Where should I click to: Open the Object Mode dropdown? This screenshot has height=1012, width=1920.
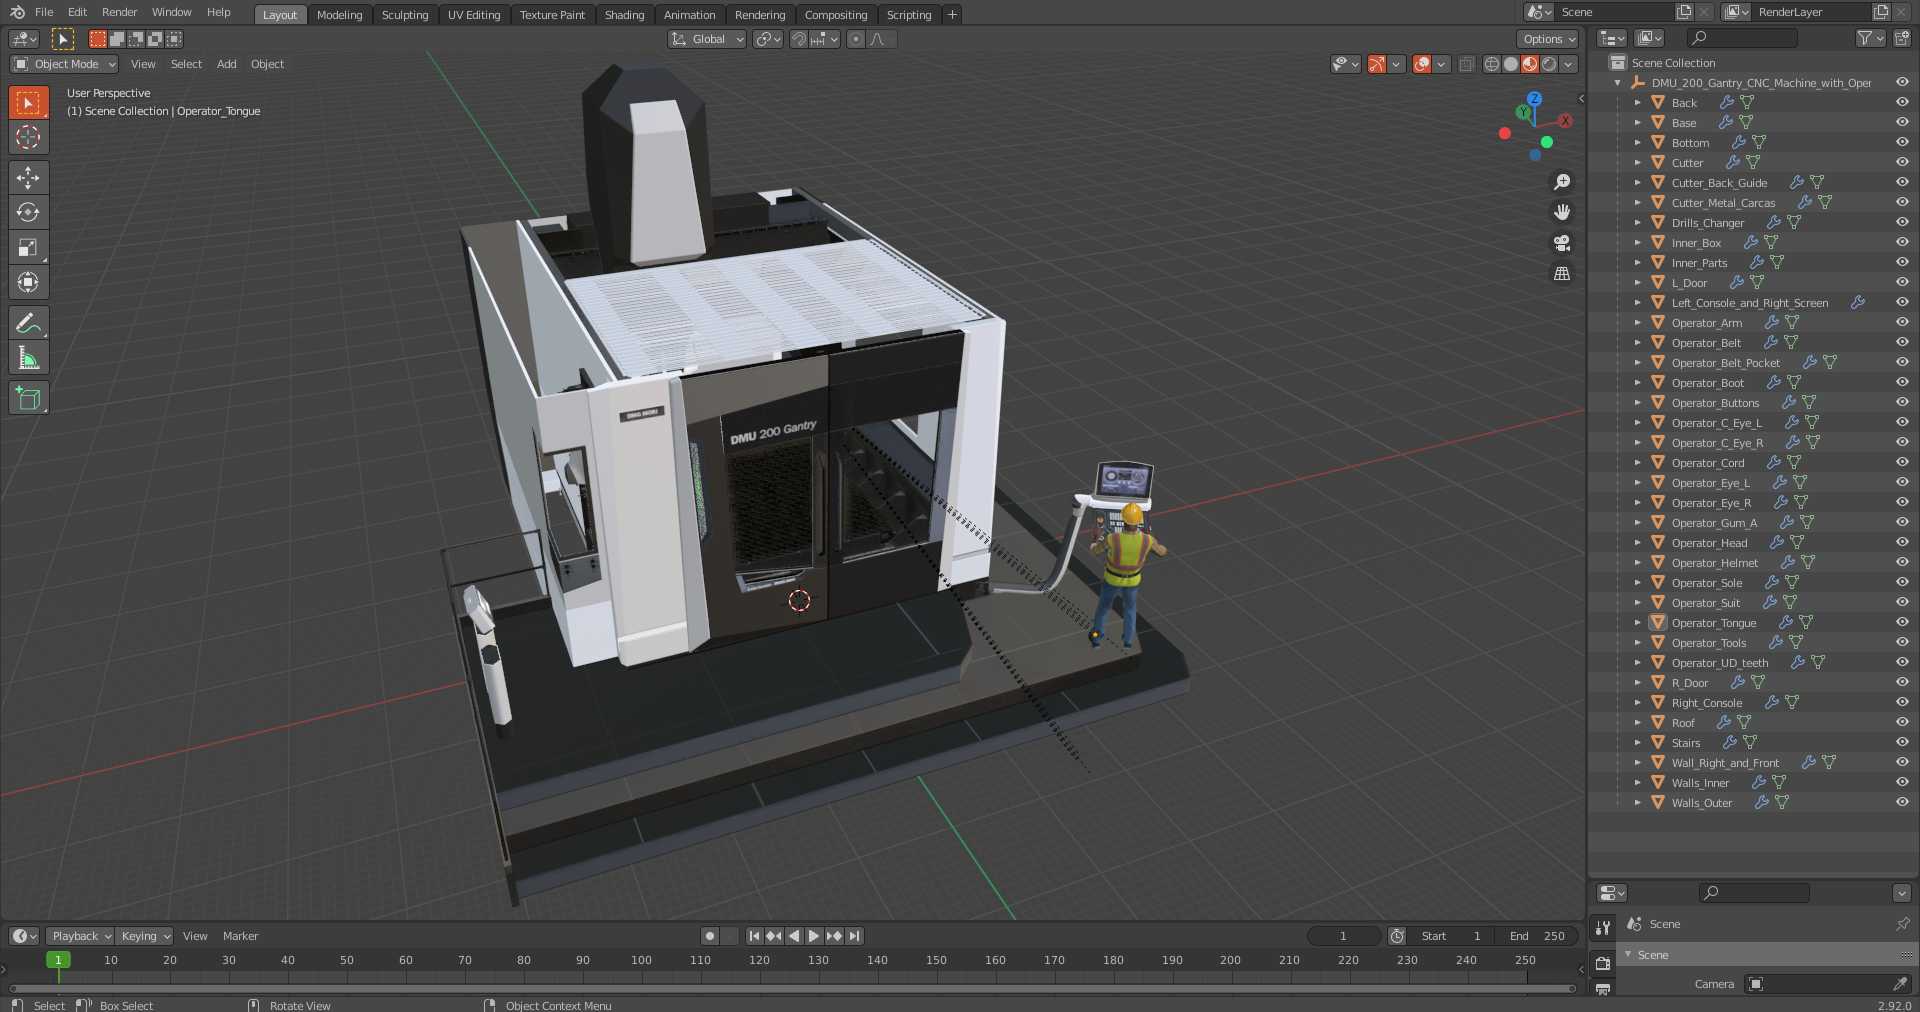[x=64, y=64]
